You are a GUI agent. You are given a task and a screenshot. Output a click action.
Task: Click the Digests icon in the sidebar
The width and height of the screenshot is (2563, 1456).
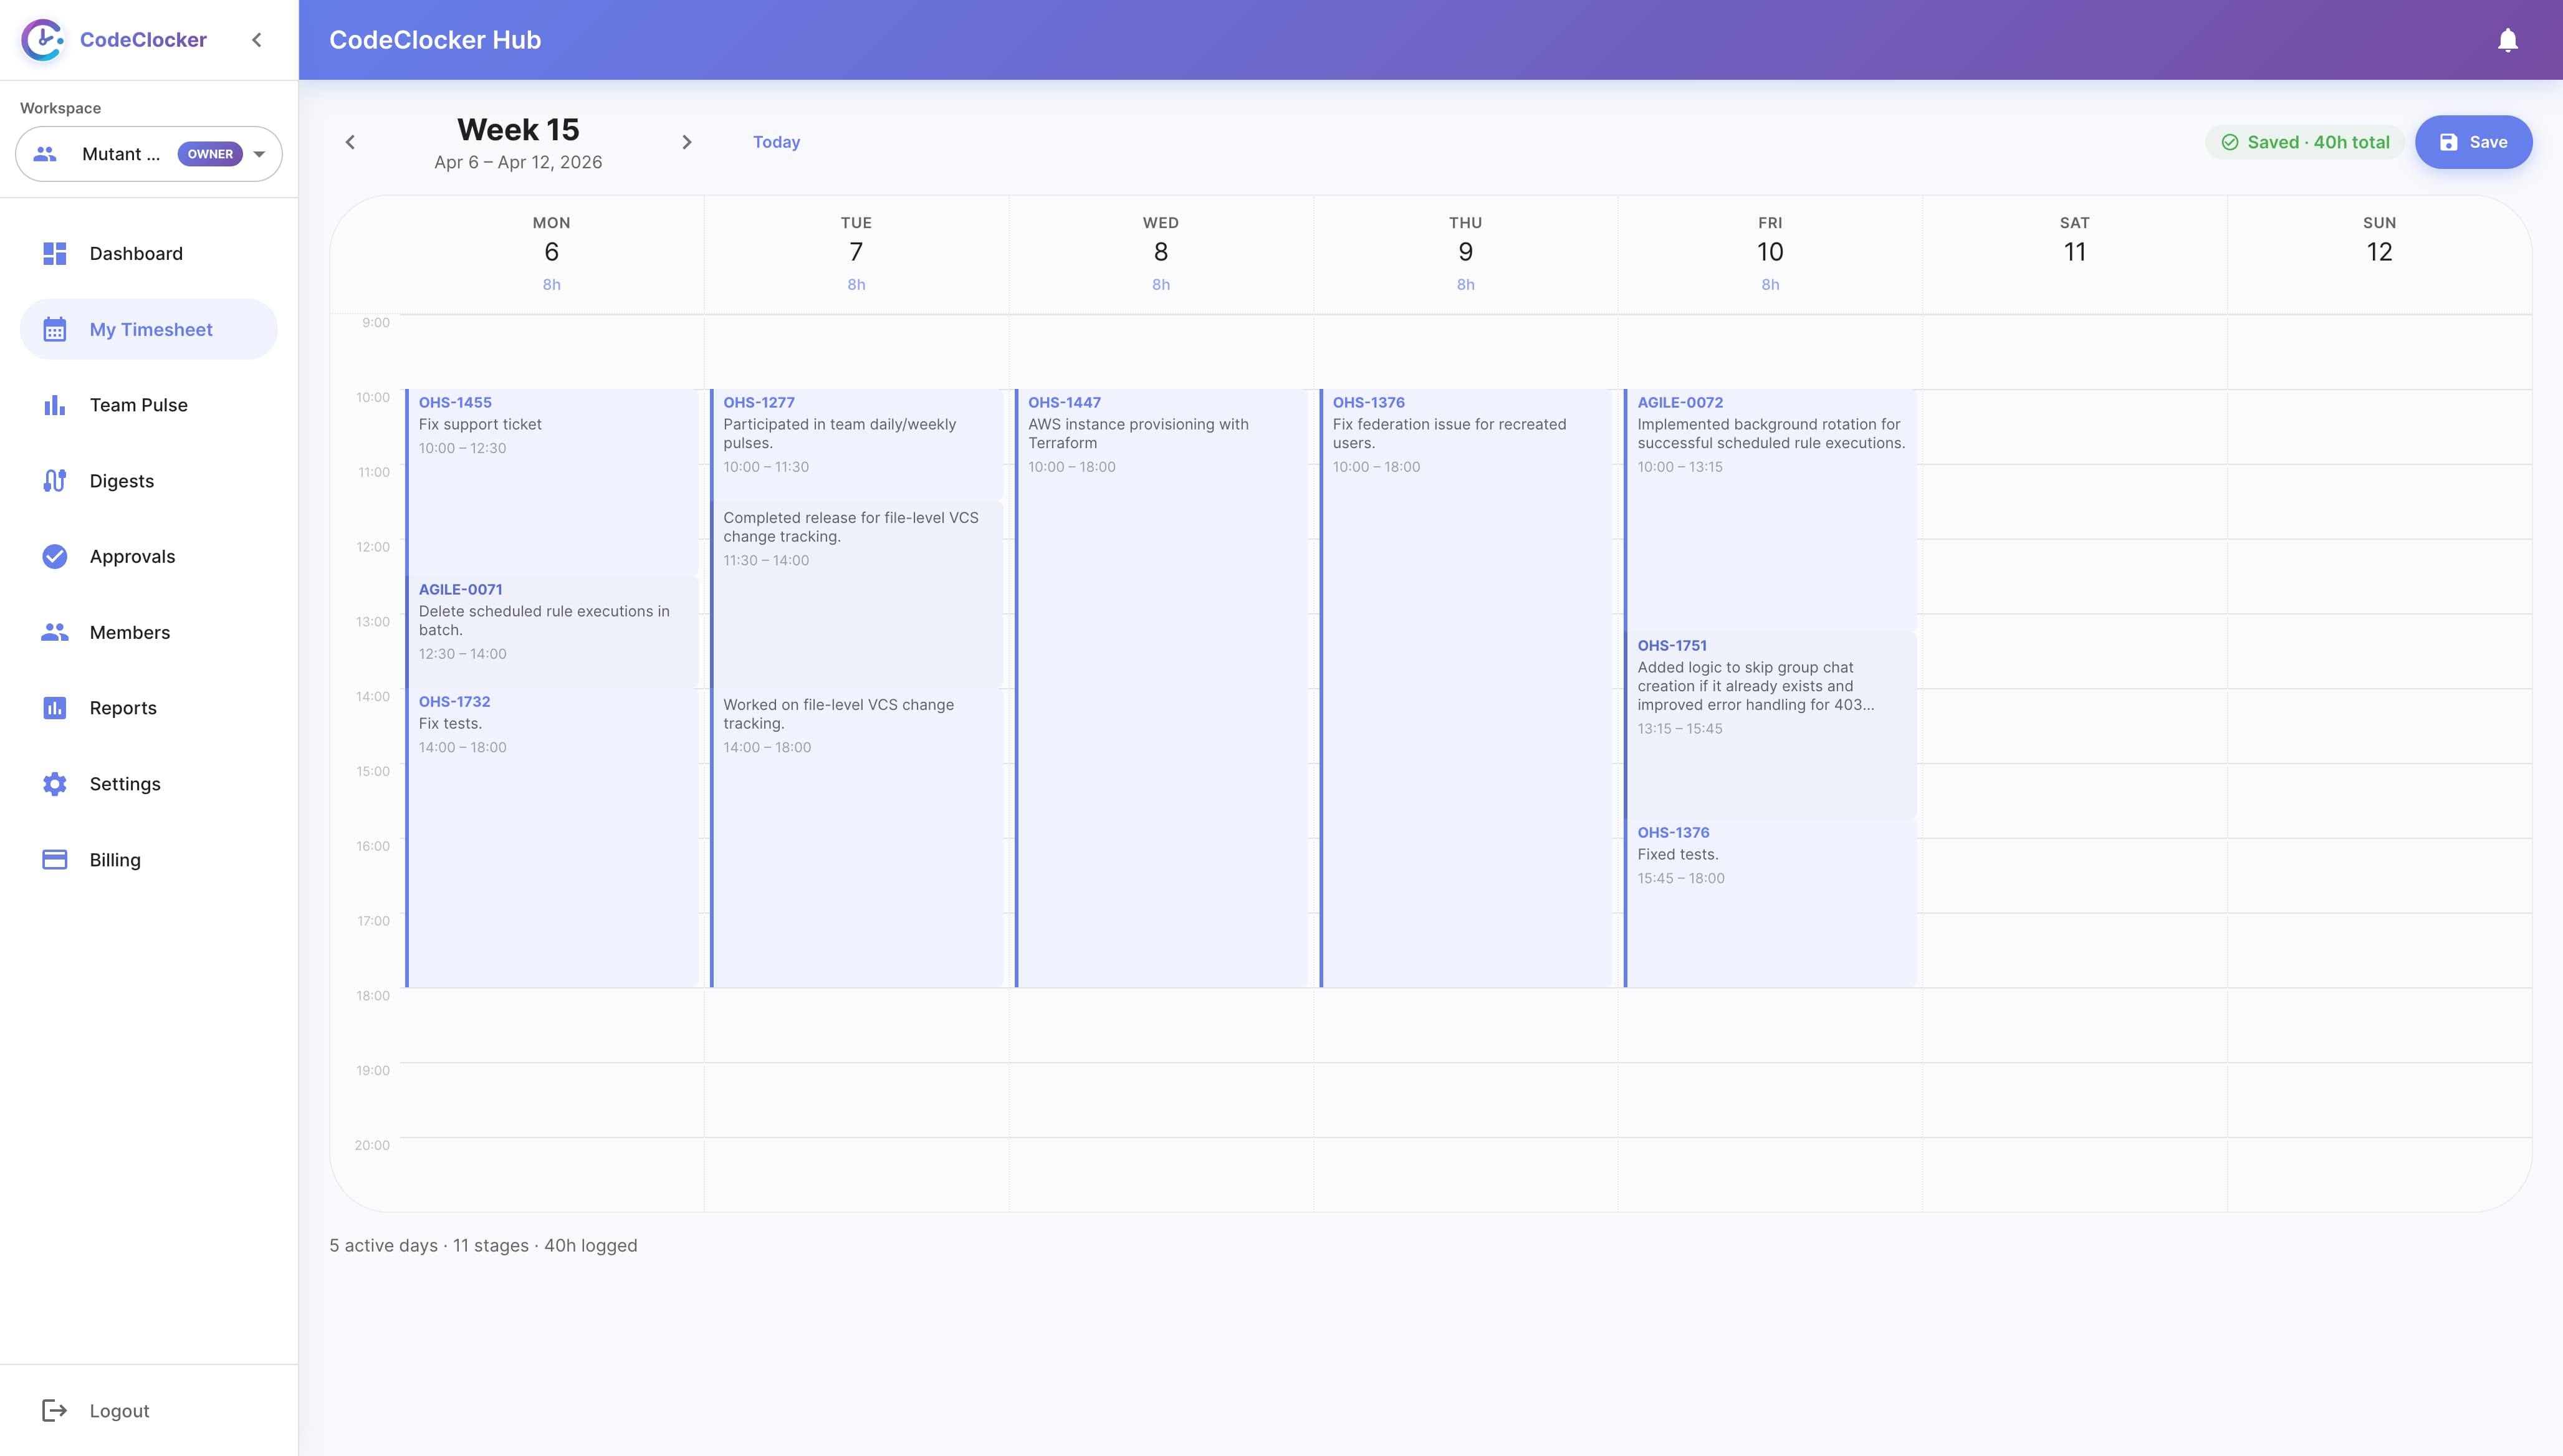(x=55, y=480)
